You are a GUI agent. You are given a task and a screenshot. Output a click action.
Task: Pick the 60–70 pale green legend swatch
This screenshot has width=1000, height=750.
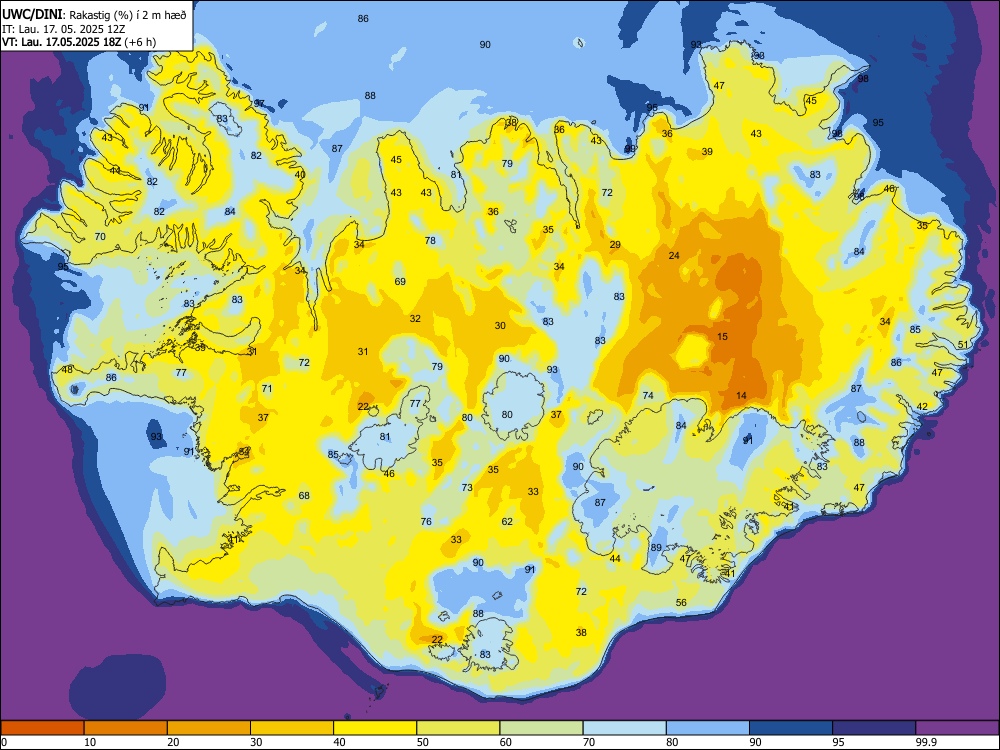point(541,728)
